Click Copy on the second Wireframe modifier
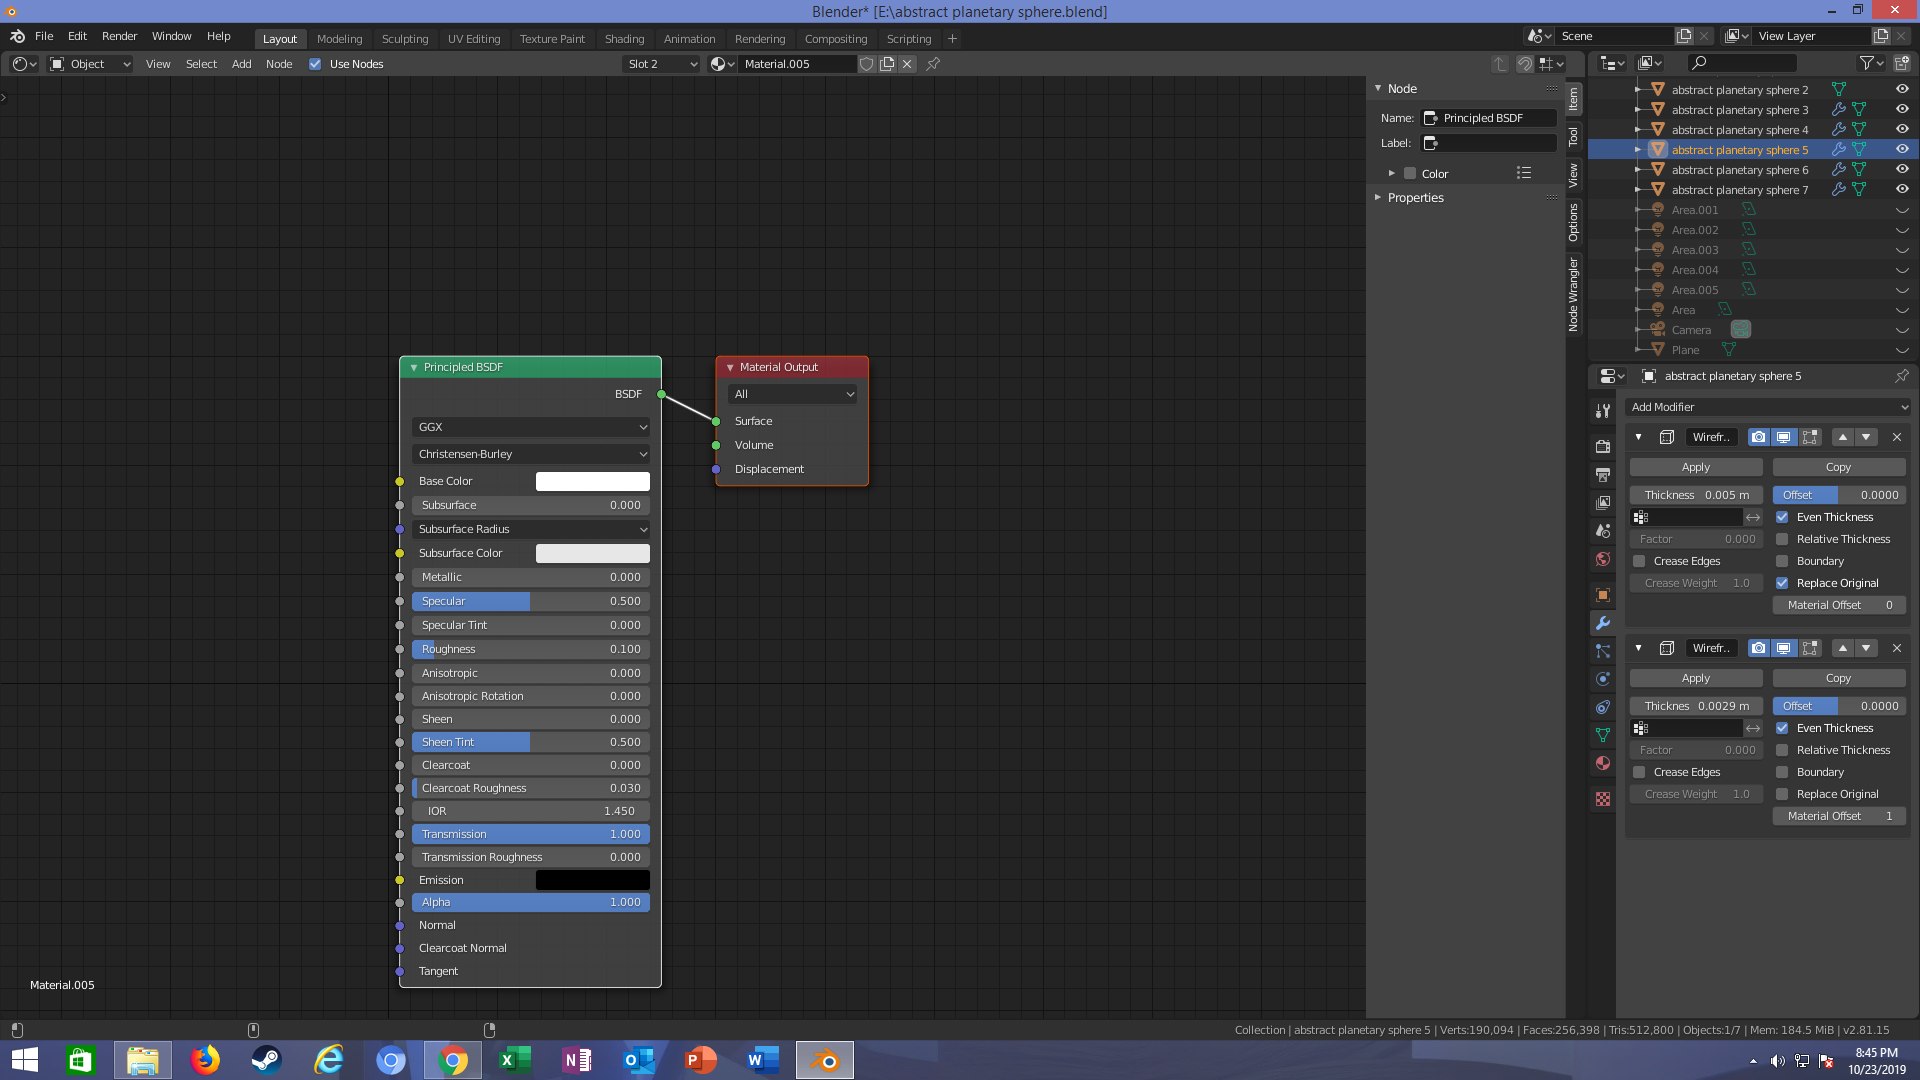Viewport: 1920px width, 1080px height. point(1837,678)
